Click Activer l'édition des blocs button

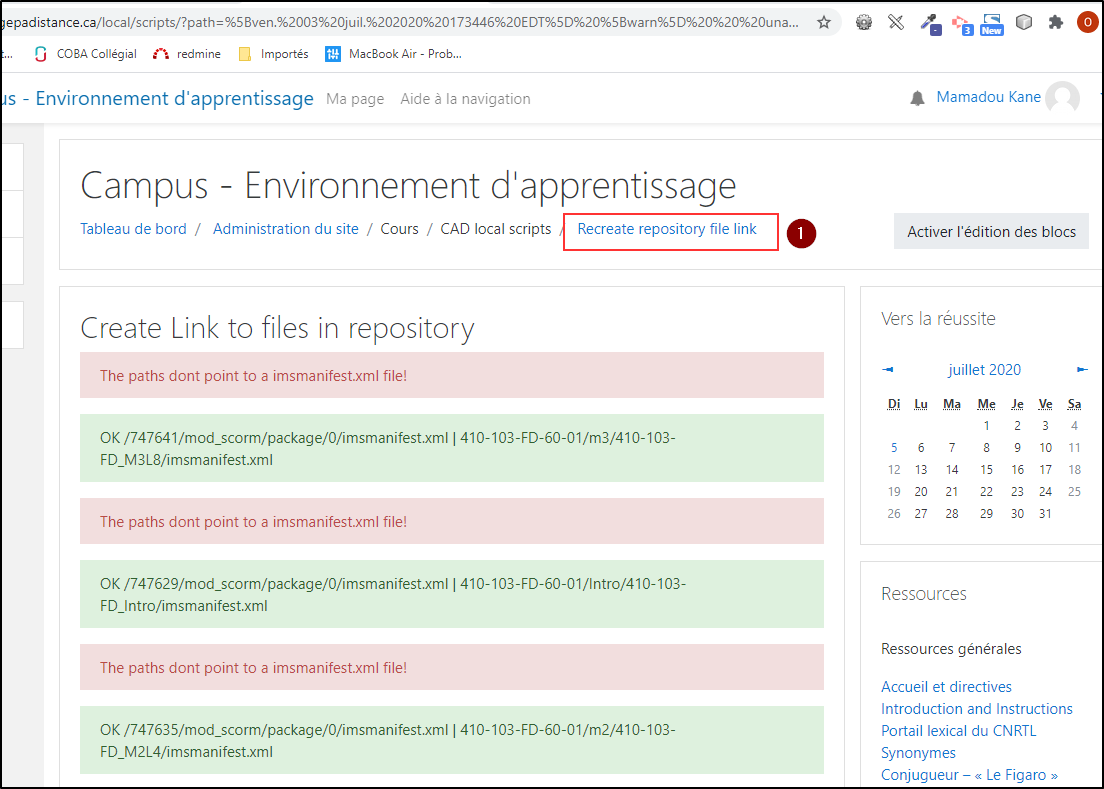point(991,231)
